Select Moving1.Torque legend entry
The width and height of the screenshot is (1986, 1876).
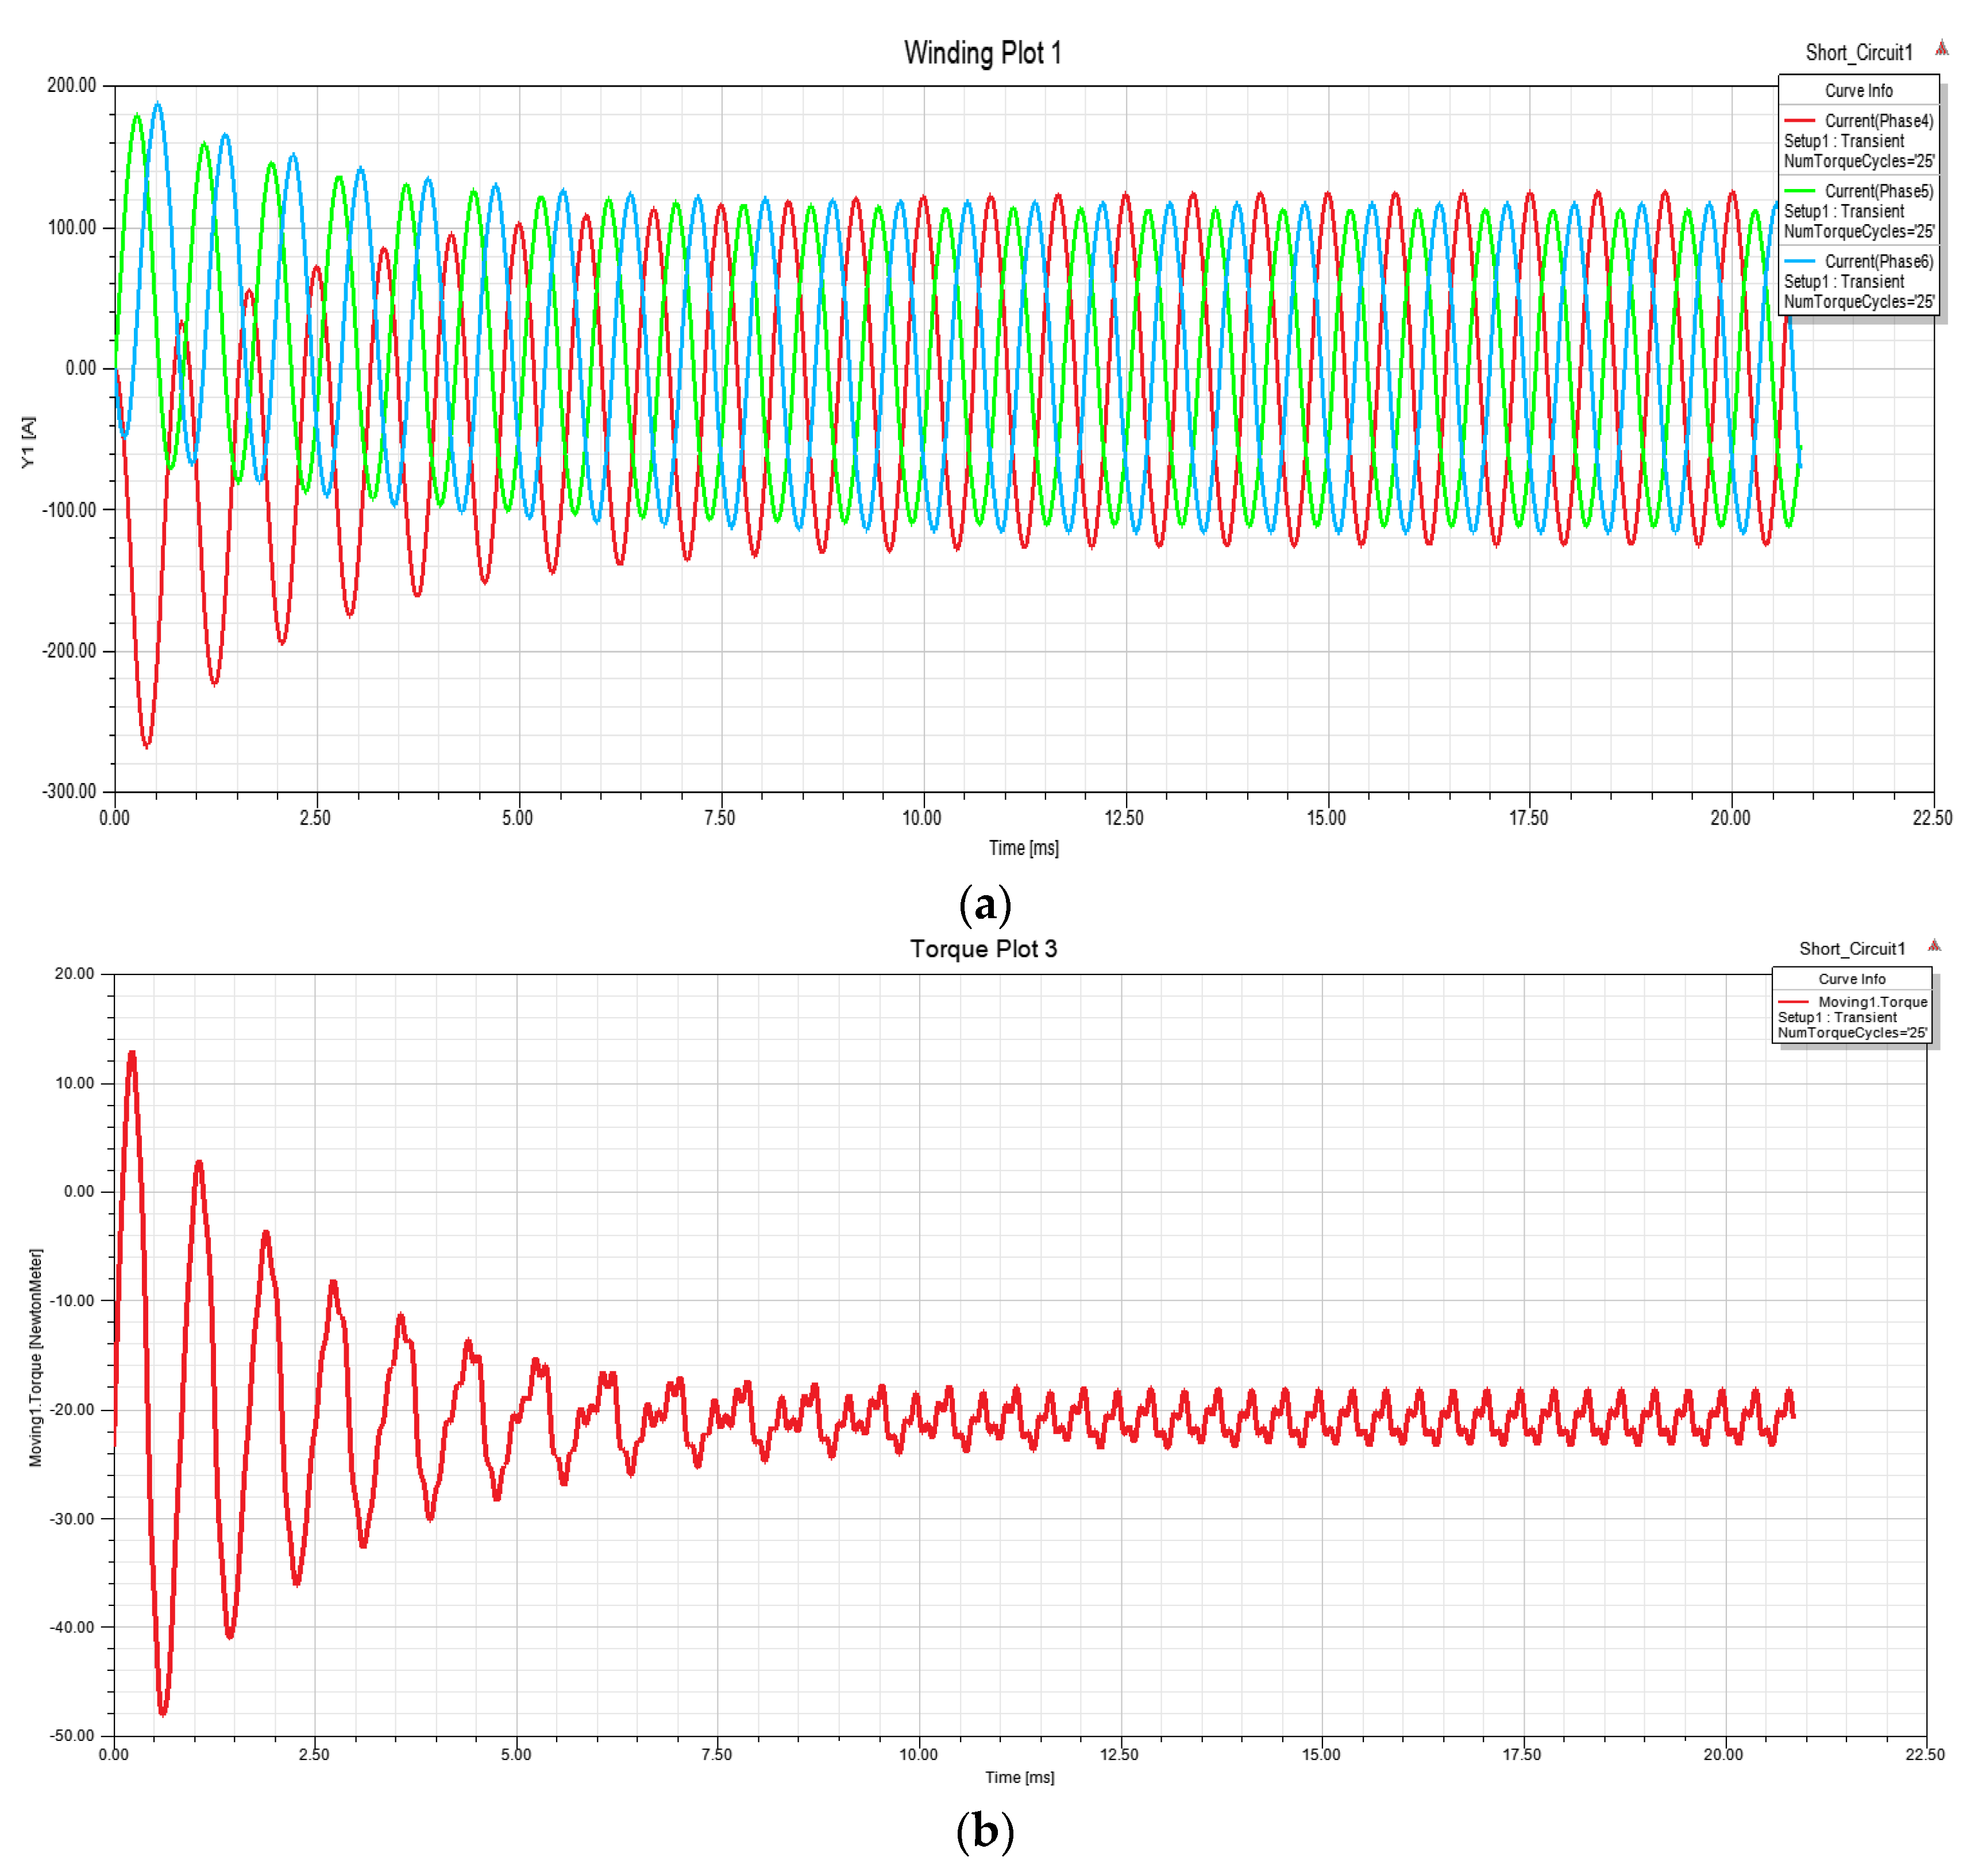coord(1872,1002)
